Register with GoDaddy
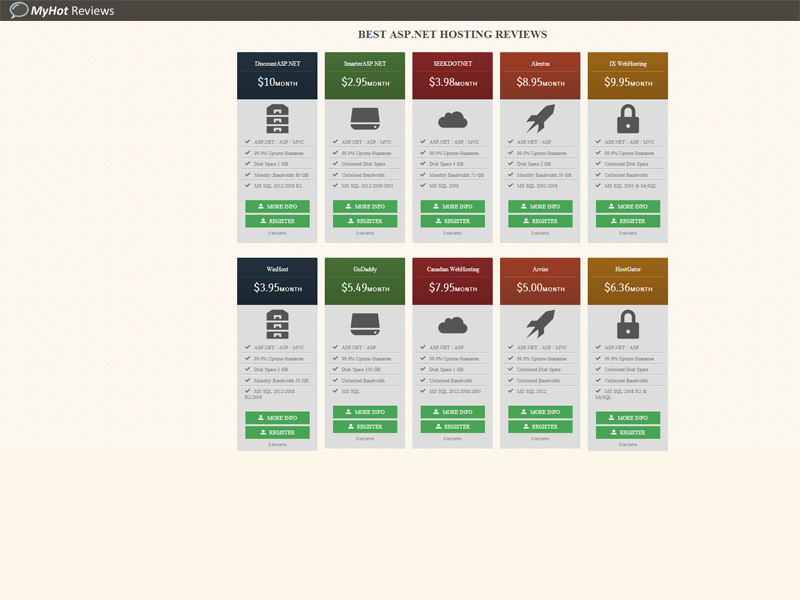Screen dimensions: 800x600 point(365,427)
